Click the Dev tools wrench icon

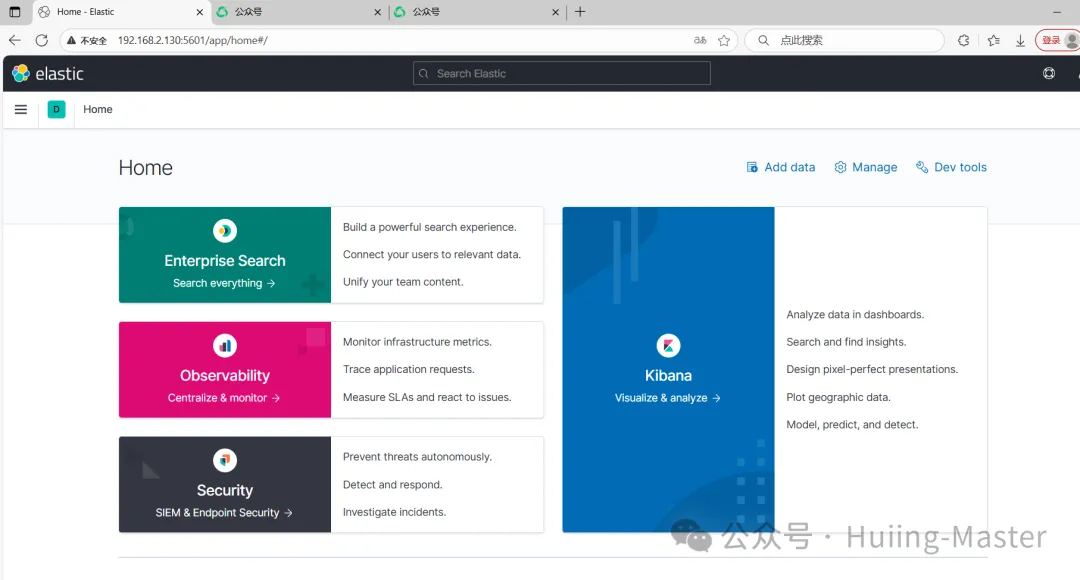[x=922, y=167]
